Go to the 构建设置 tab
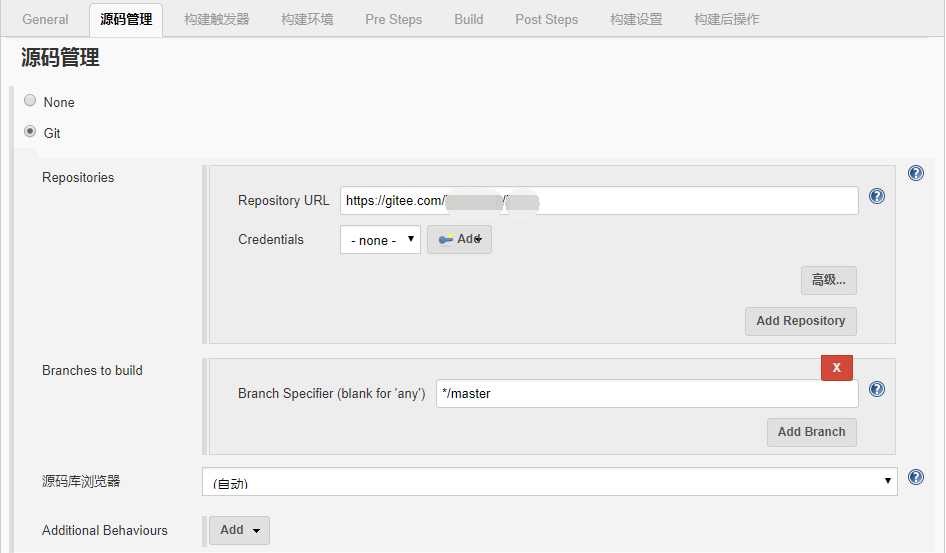Viewport: 946px width, 553px height. (x=636, y=19)
